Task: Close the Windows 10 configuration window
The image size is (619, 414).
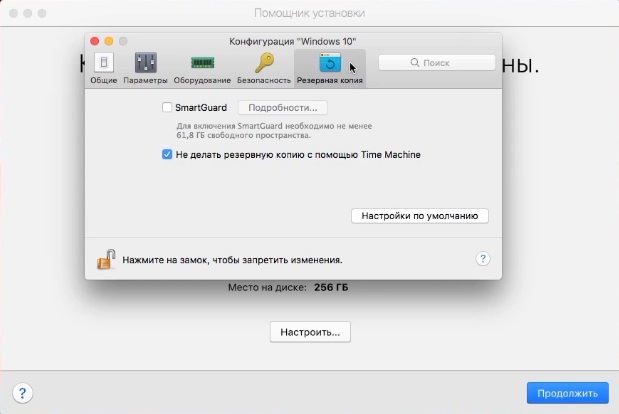Action: 96,41
